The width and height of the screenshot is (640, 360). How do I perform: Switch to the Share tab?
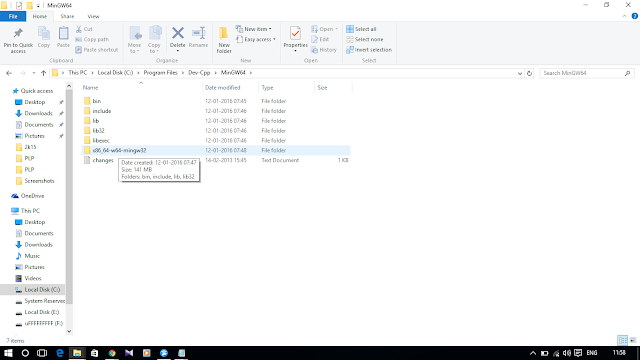[x=67, y=16]
